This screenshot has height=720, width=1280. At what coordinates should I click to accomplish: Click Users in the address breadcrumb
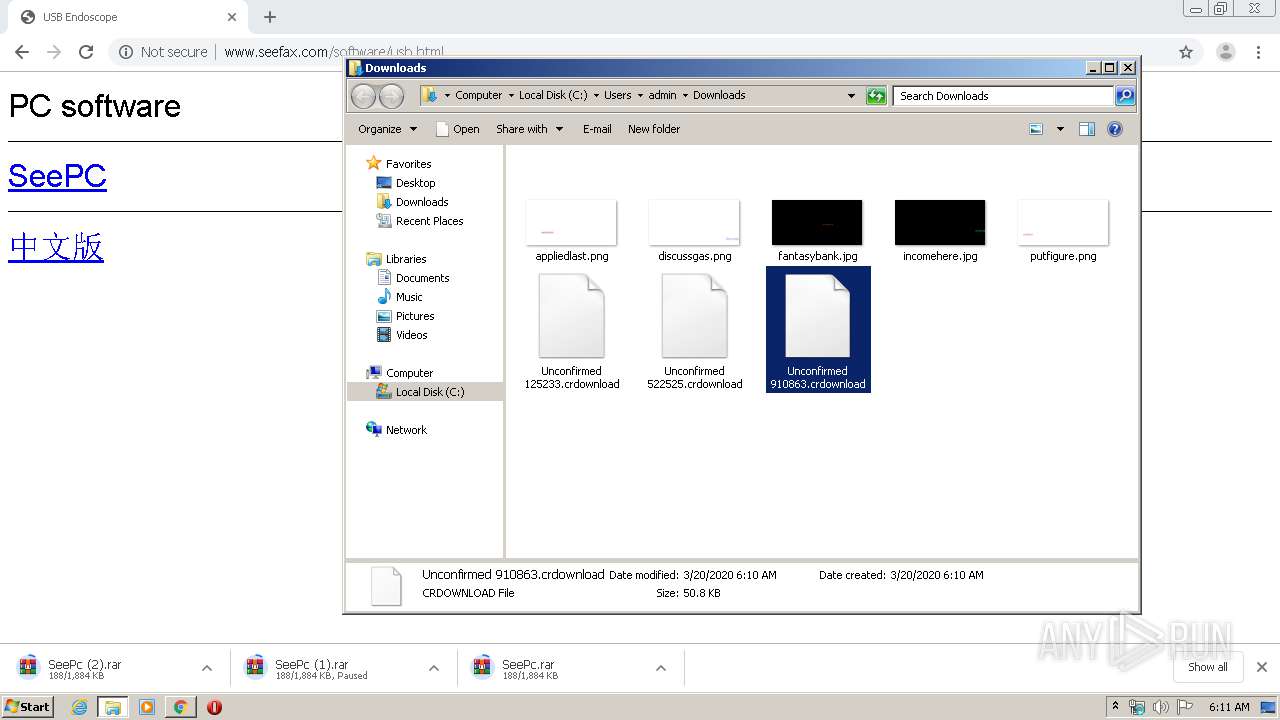(617, 96)
